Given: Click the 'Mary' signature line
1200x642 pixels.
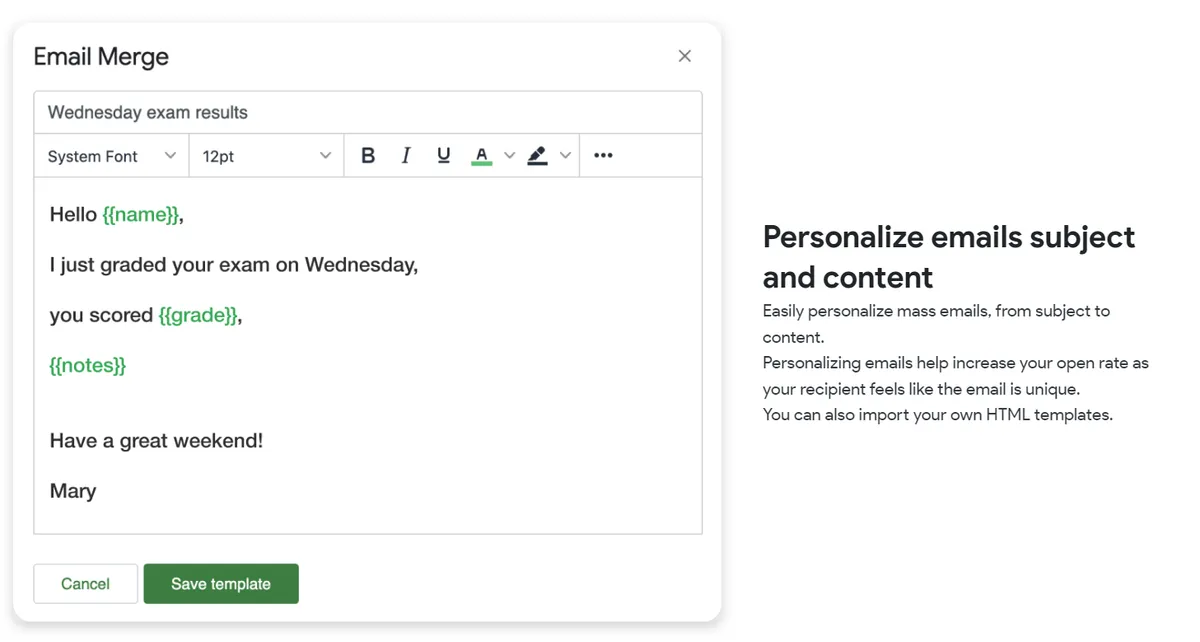Looking at the screenshot, I should coord(73,491).
